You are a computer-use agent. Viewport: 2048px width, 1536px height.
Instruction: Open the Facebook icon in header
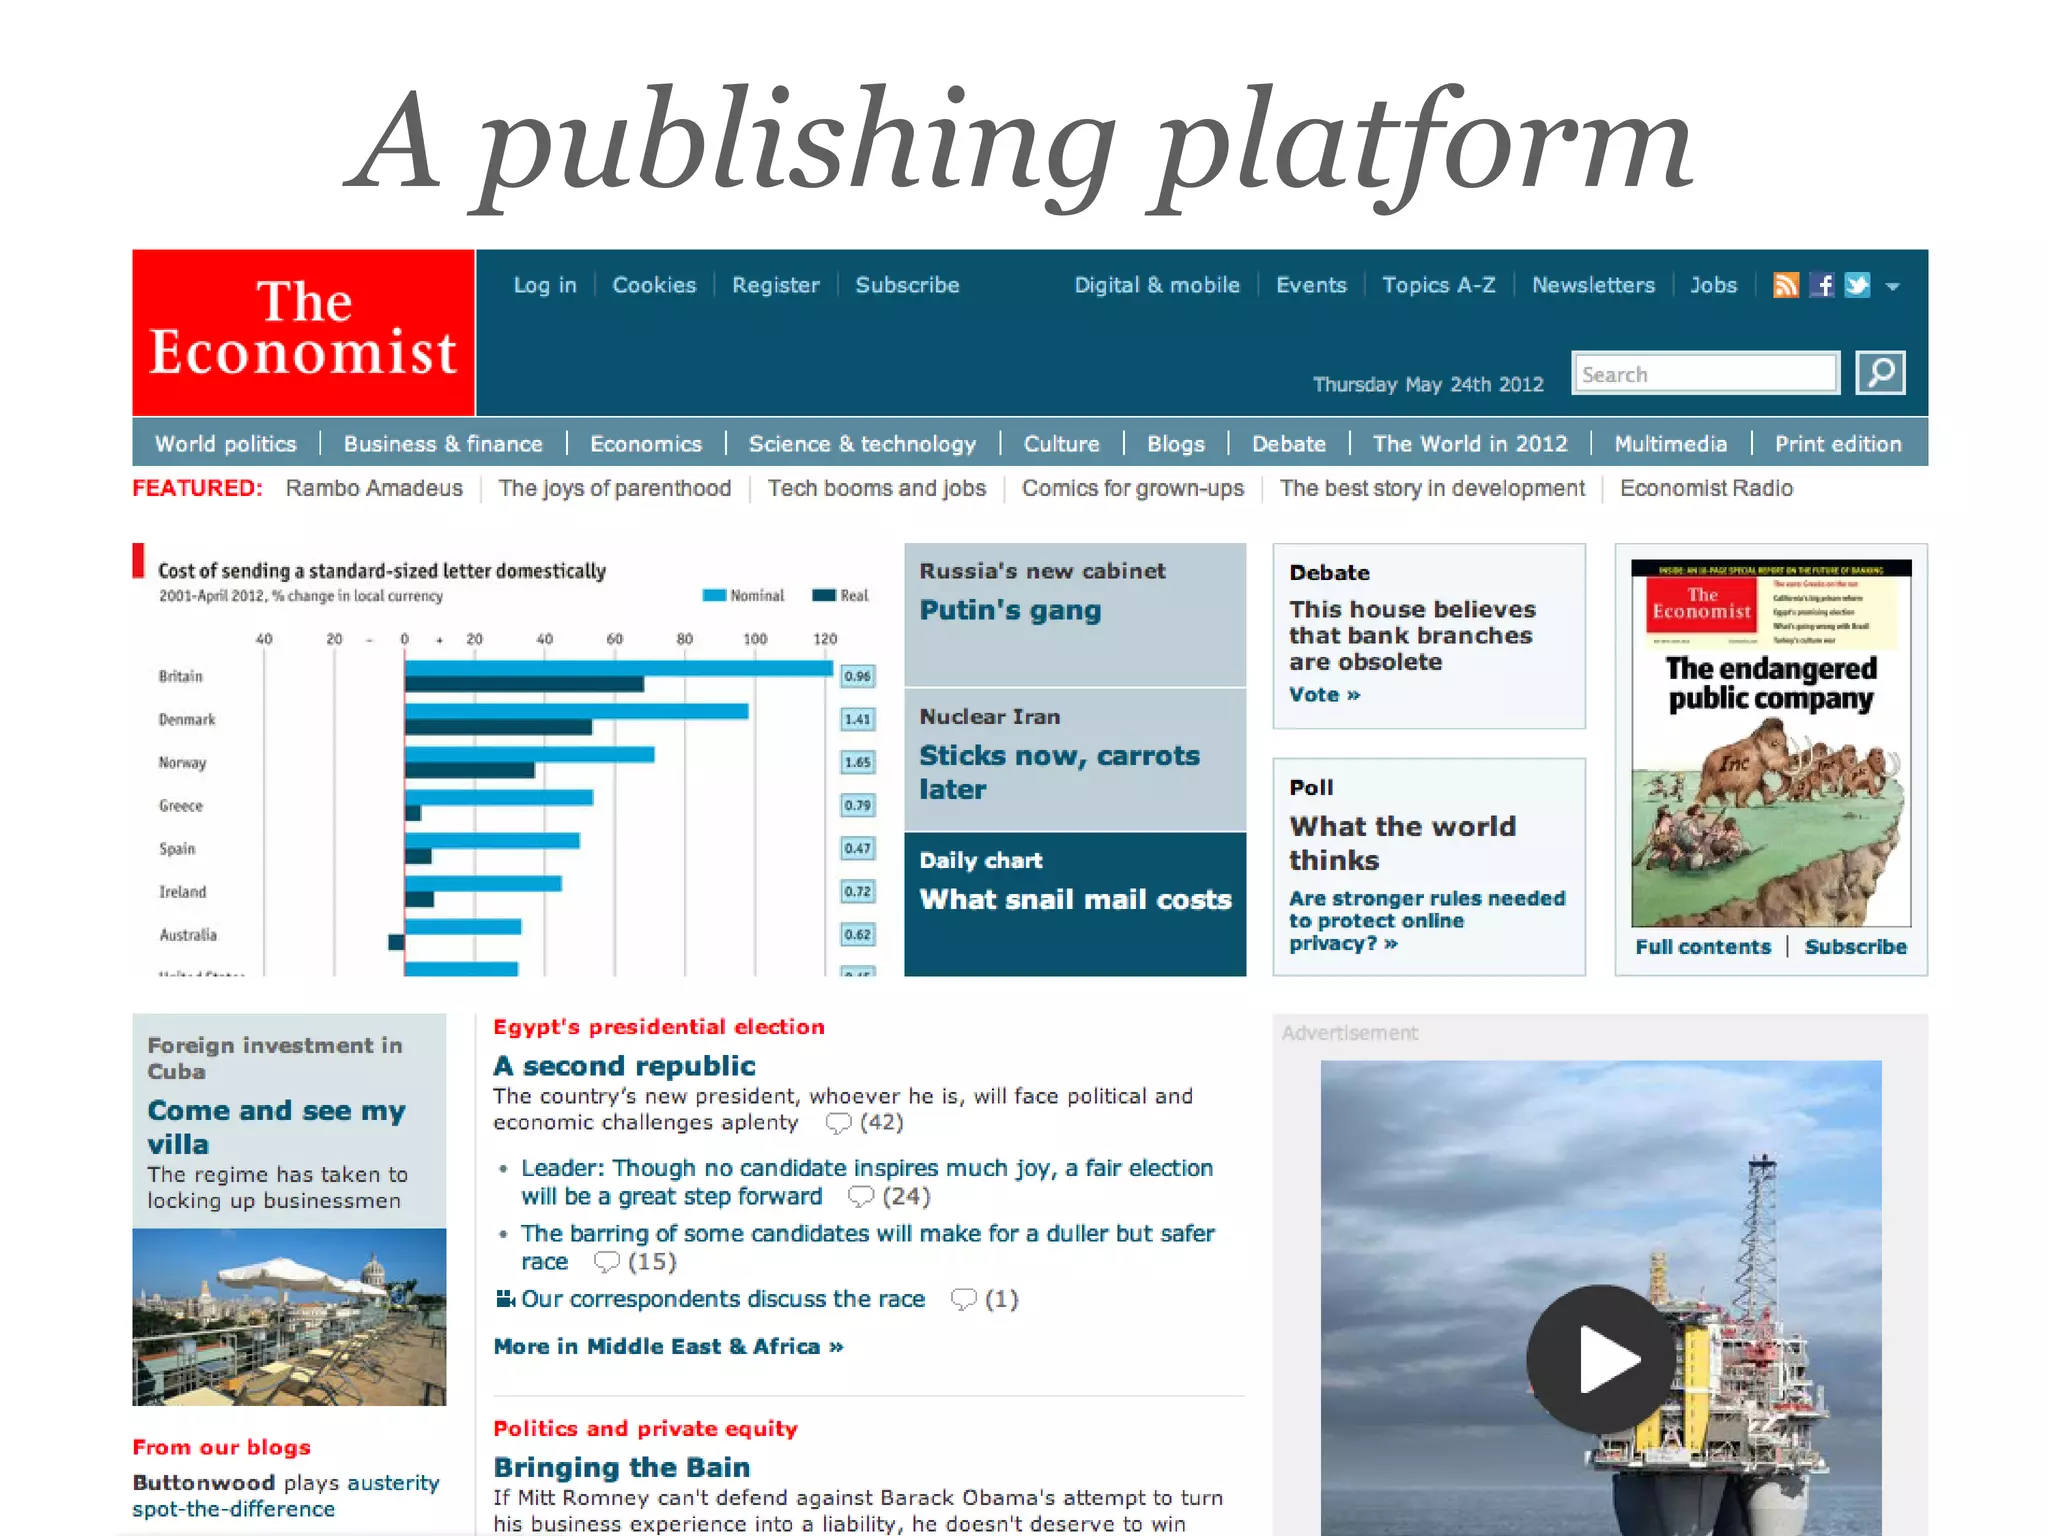[1822, 285]
